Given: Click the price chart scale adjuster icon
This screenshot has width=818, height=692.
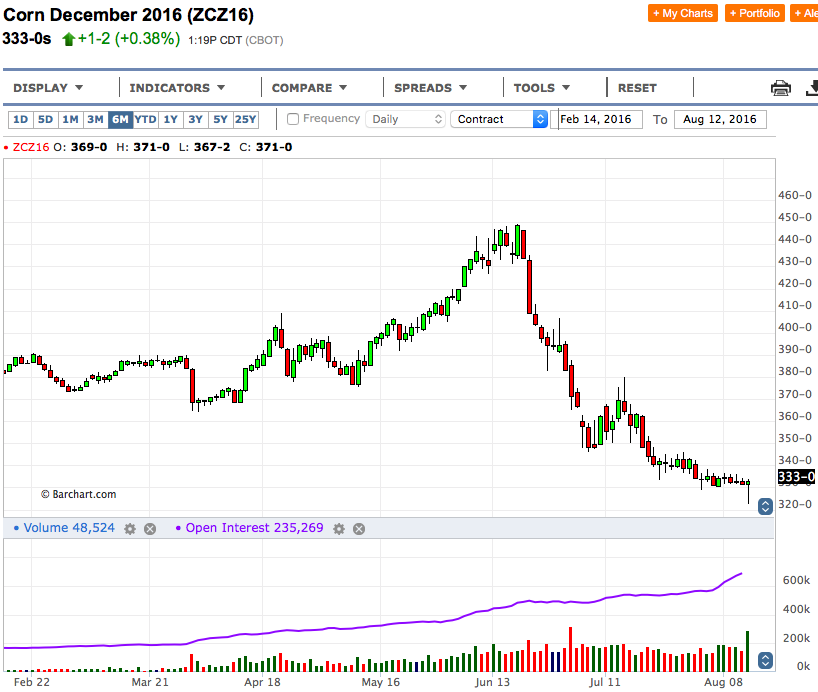Looking at the screenshot, I should [x=765, y=506].
